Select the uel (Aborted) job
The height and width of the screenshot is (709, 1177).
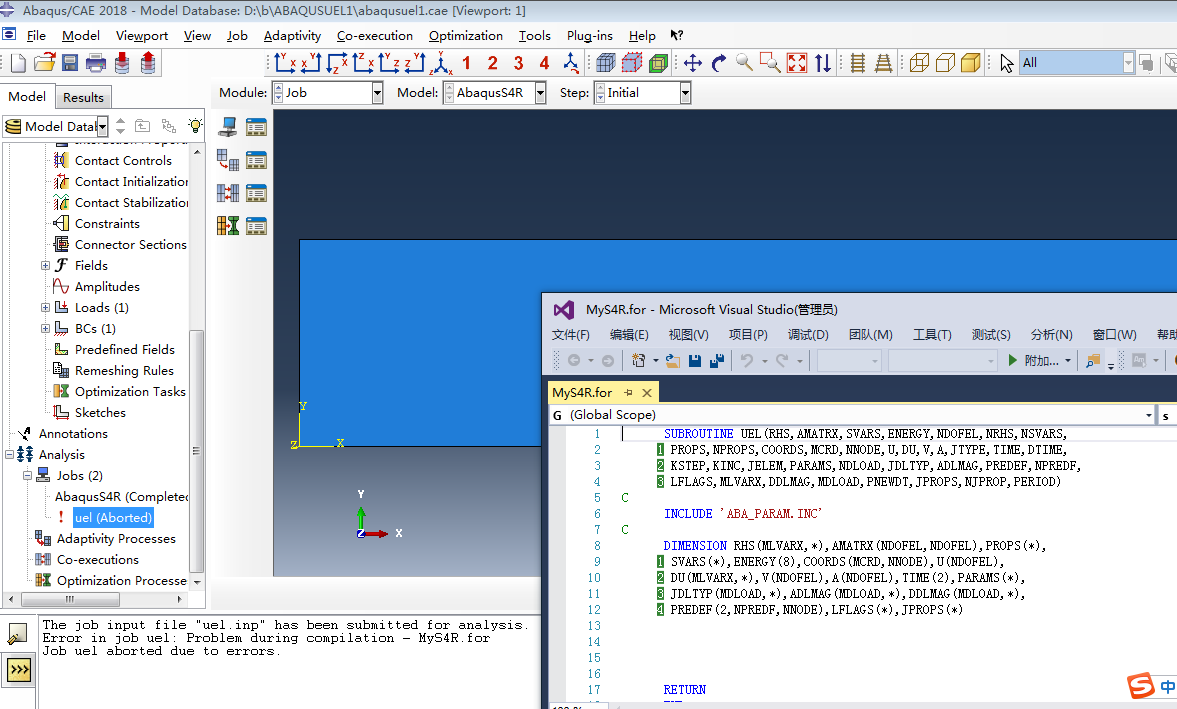(x=113, y=518)
